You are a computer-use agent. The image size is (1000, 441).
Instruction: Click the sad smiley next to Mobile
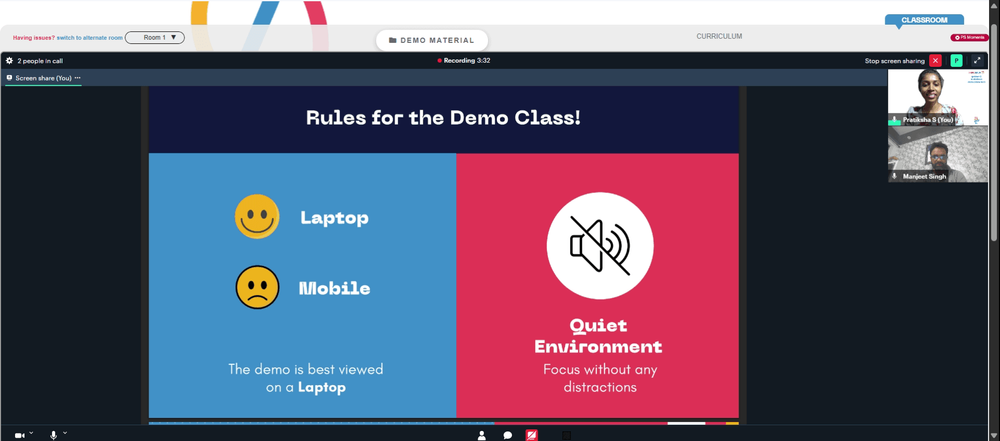click(x=257, y=287)
